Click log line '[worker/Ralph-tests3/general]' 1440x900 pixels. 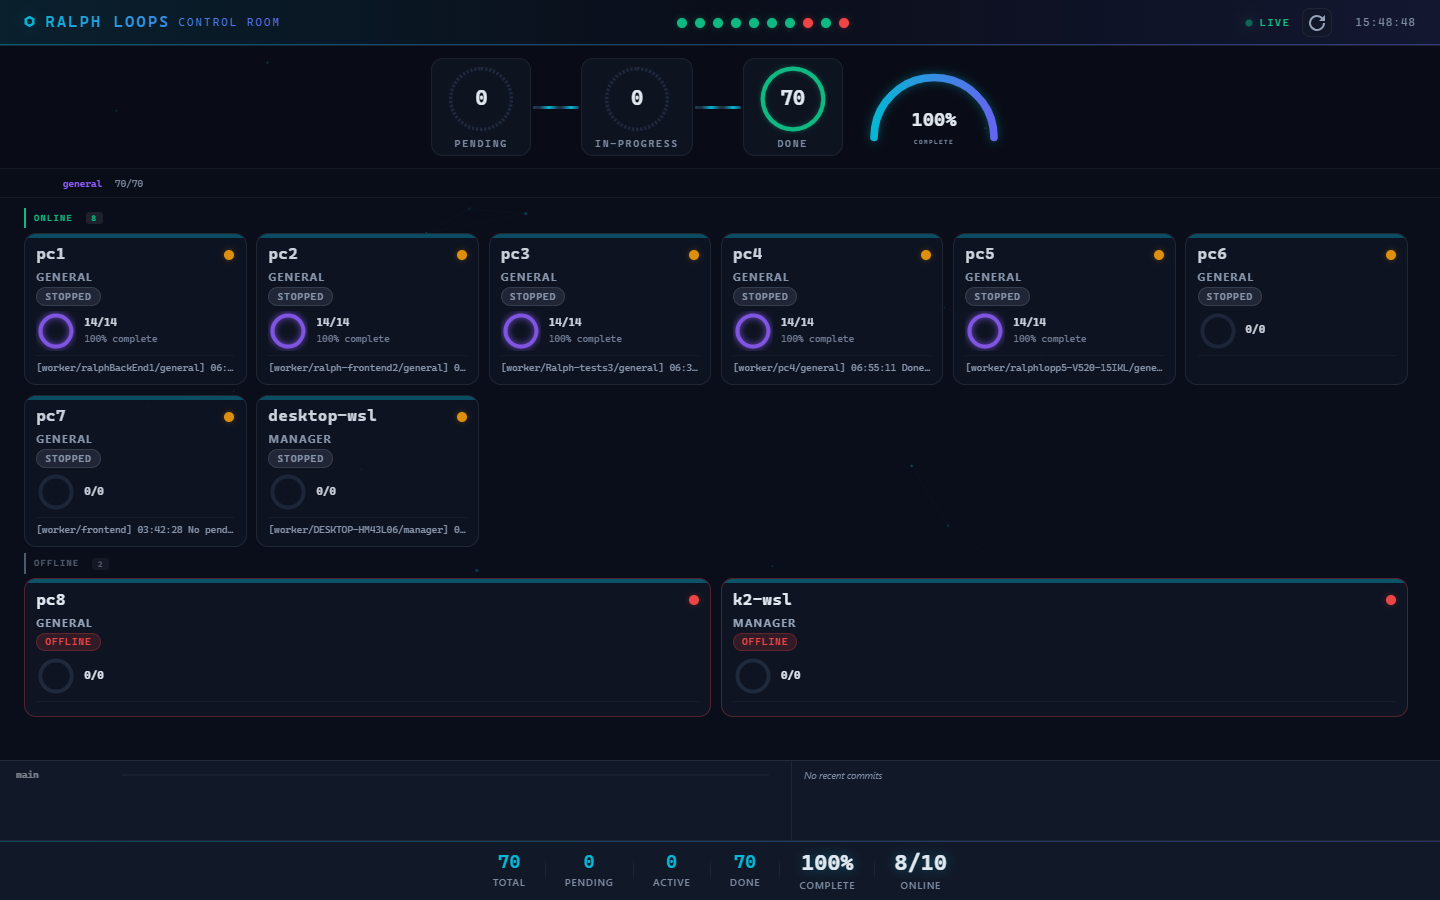click(600, 368)
